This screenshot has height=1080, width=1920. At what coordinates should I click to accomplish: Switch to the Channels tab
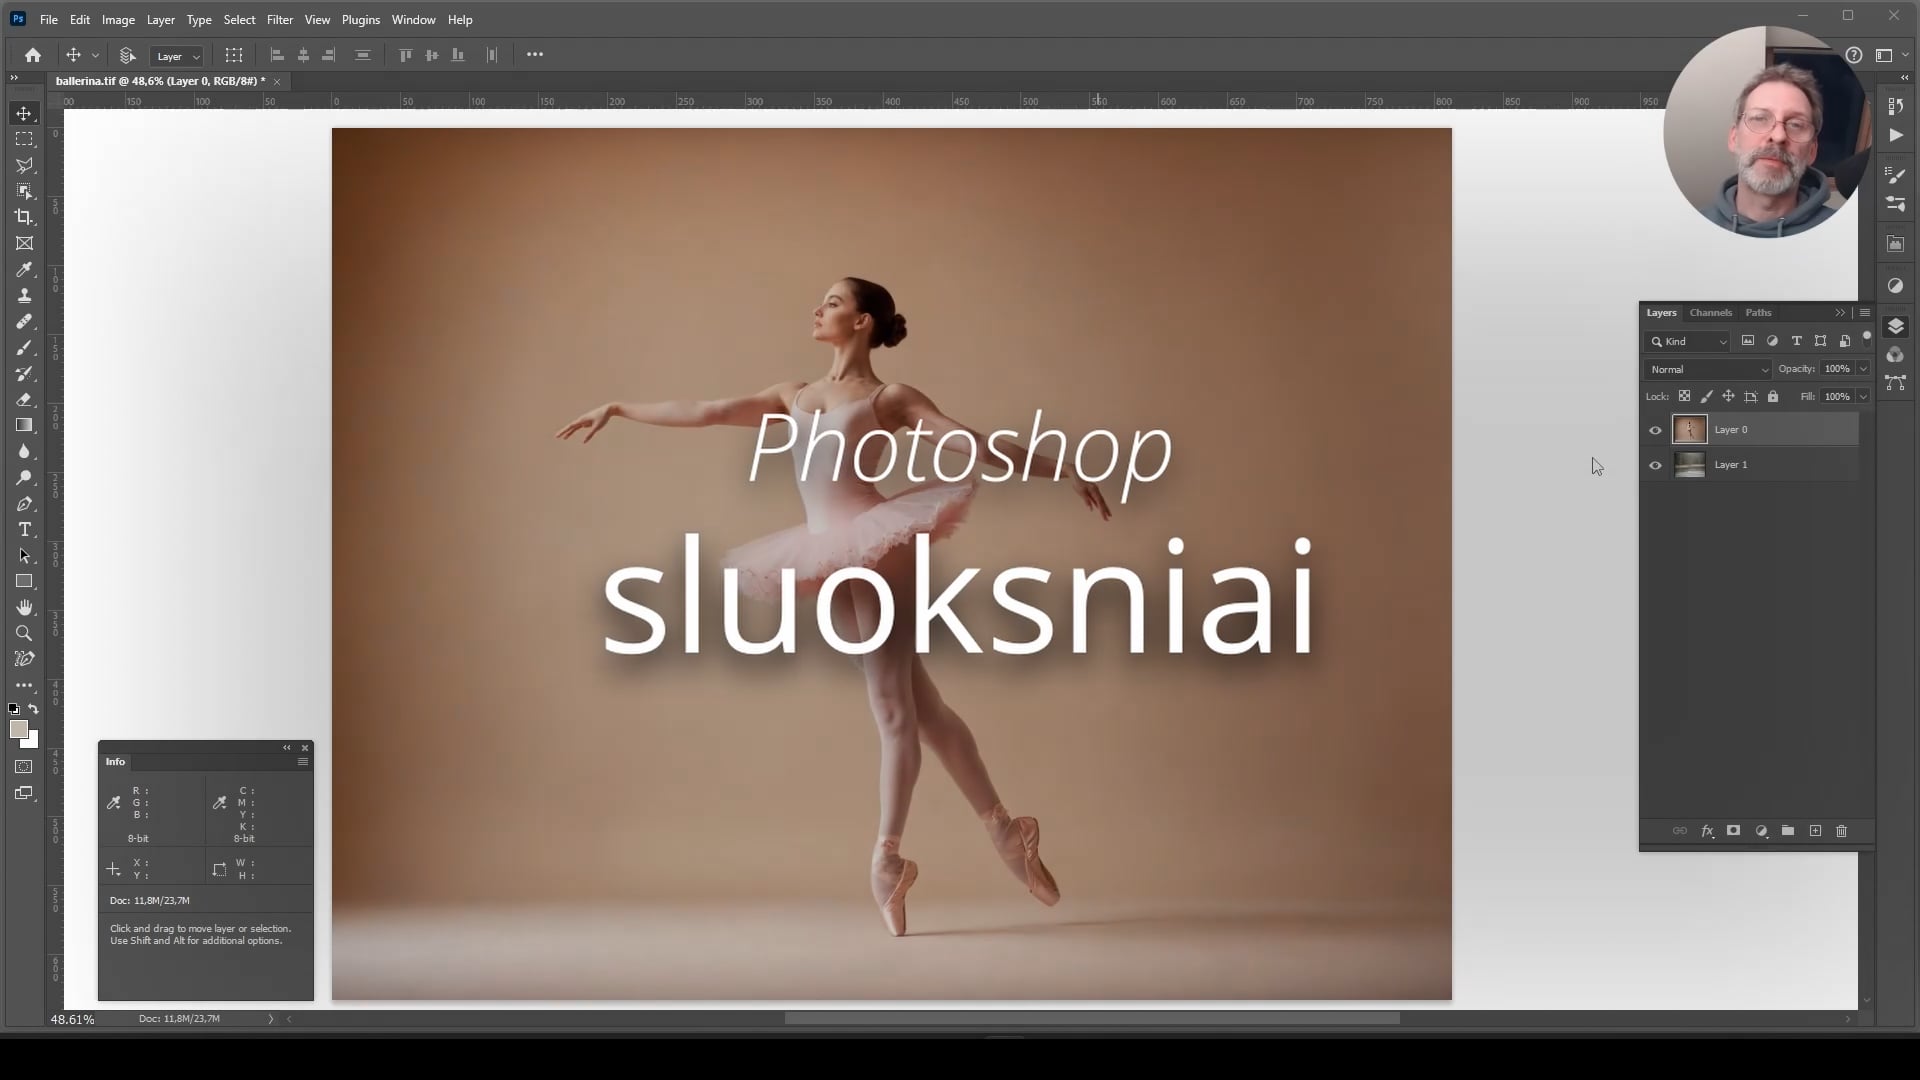pos(1711,313)
